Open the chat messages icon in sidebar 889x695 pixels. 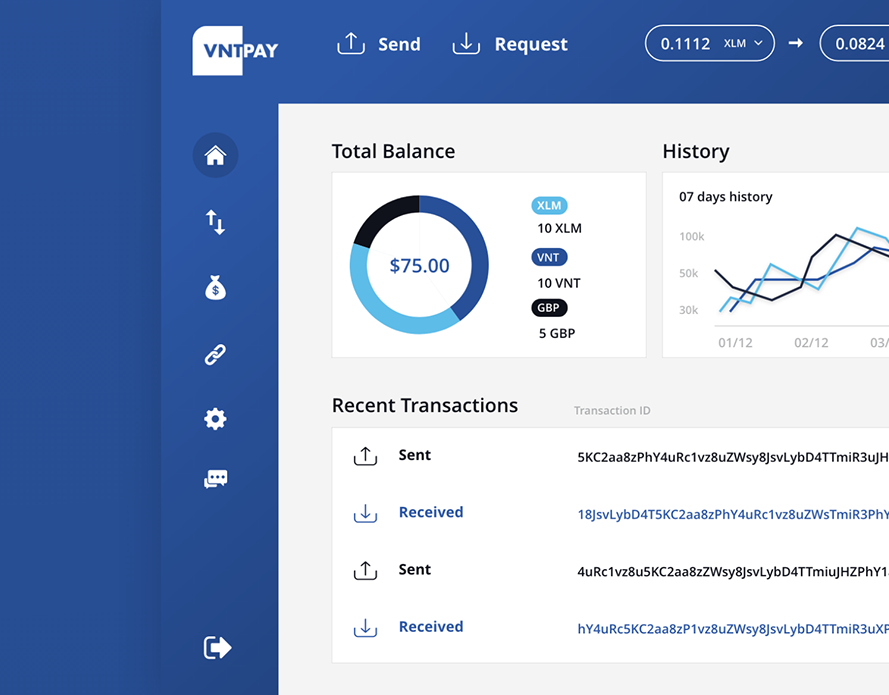[215, 479]
